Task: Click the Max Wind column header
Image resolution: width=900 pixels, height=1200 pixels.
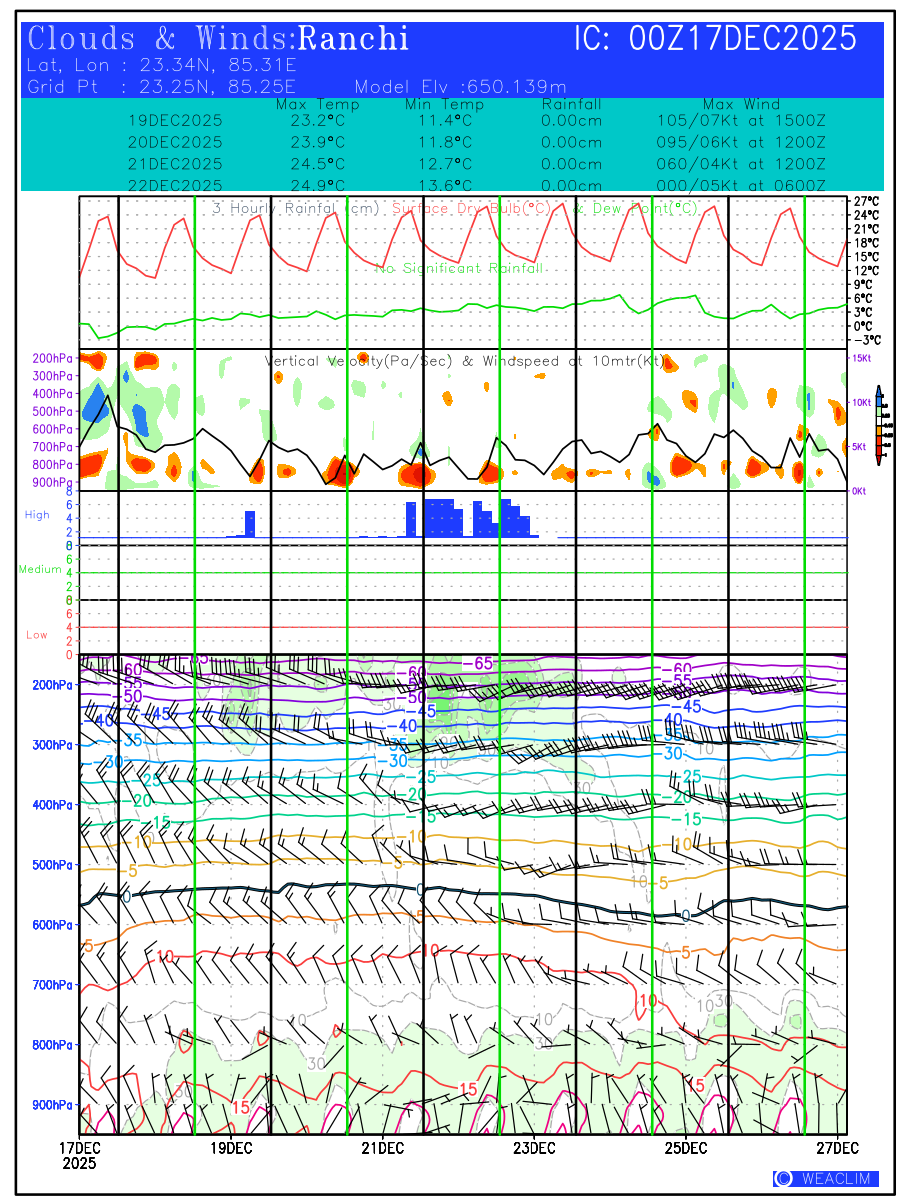Action: pyautogui.click(x=741, y=104)
